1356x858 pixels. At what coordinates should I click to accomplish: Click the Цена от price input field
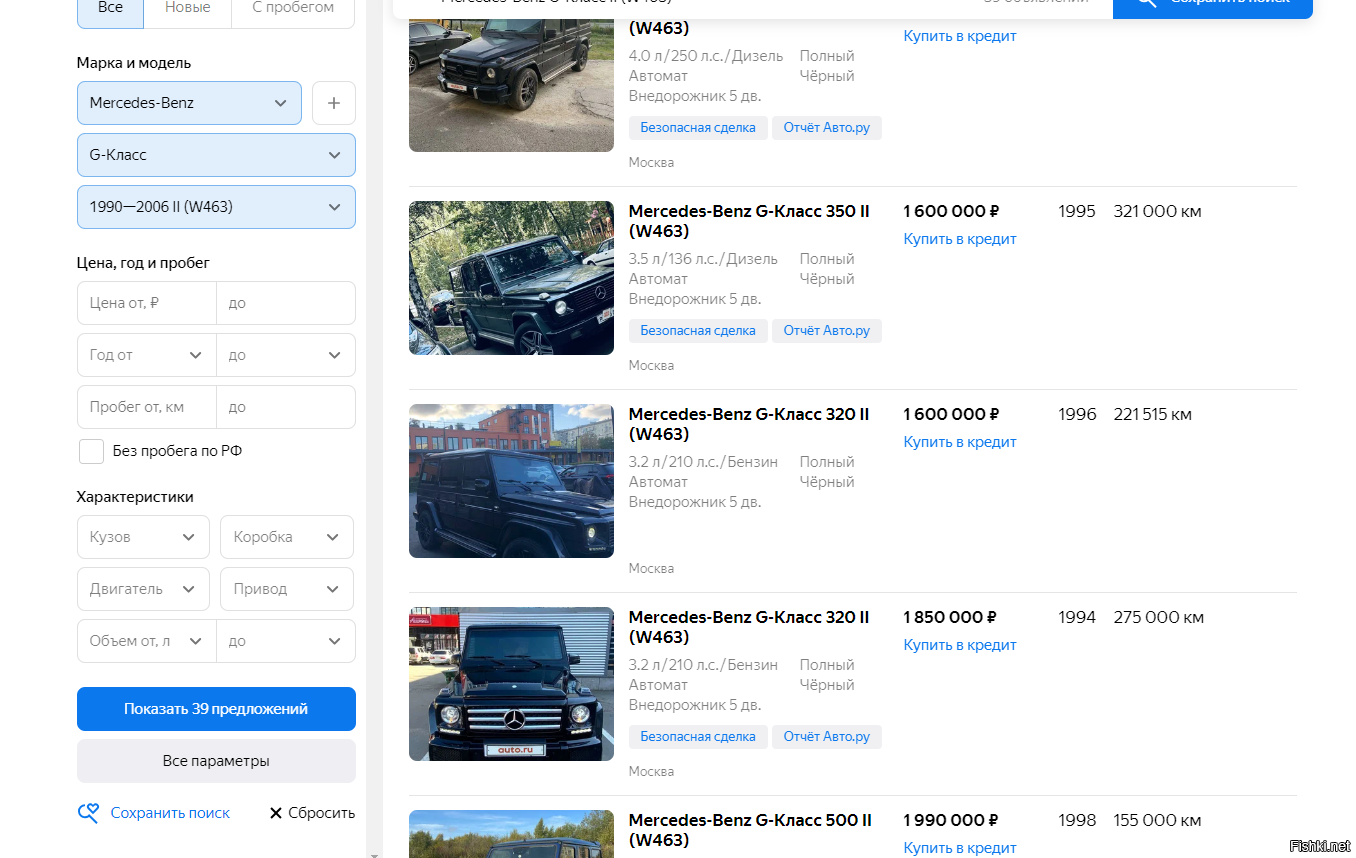[146, 303]
